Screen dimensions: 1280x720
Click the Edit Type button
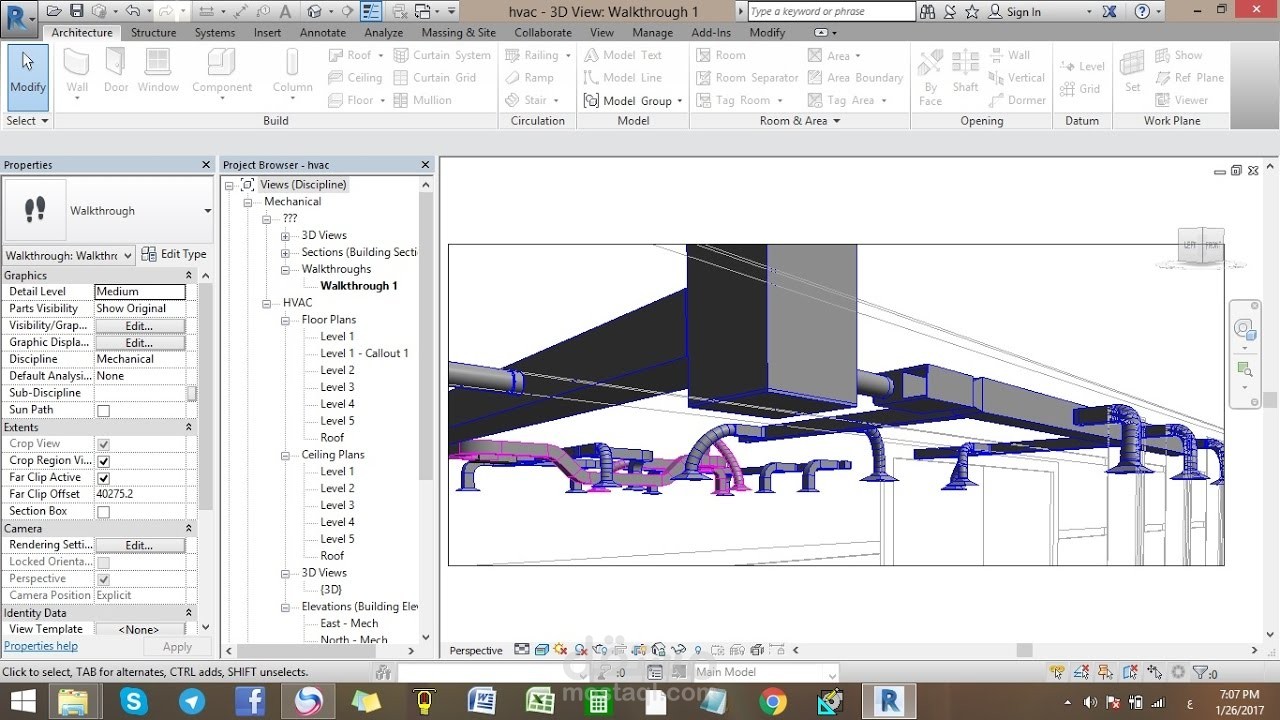click(x=174, y=254)
